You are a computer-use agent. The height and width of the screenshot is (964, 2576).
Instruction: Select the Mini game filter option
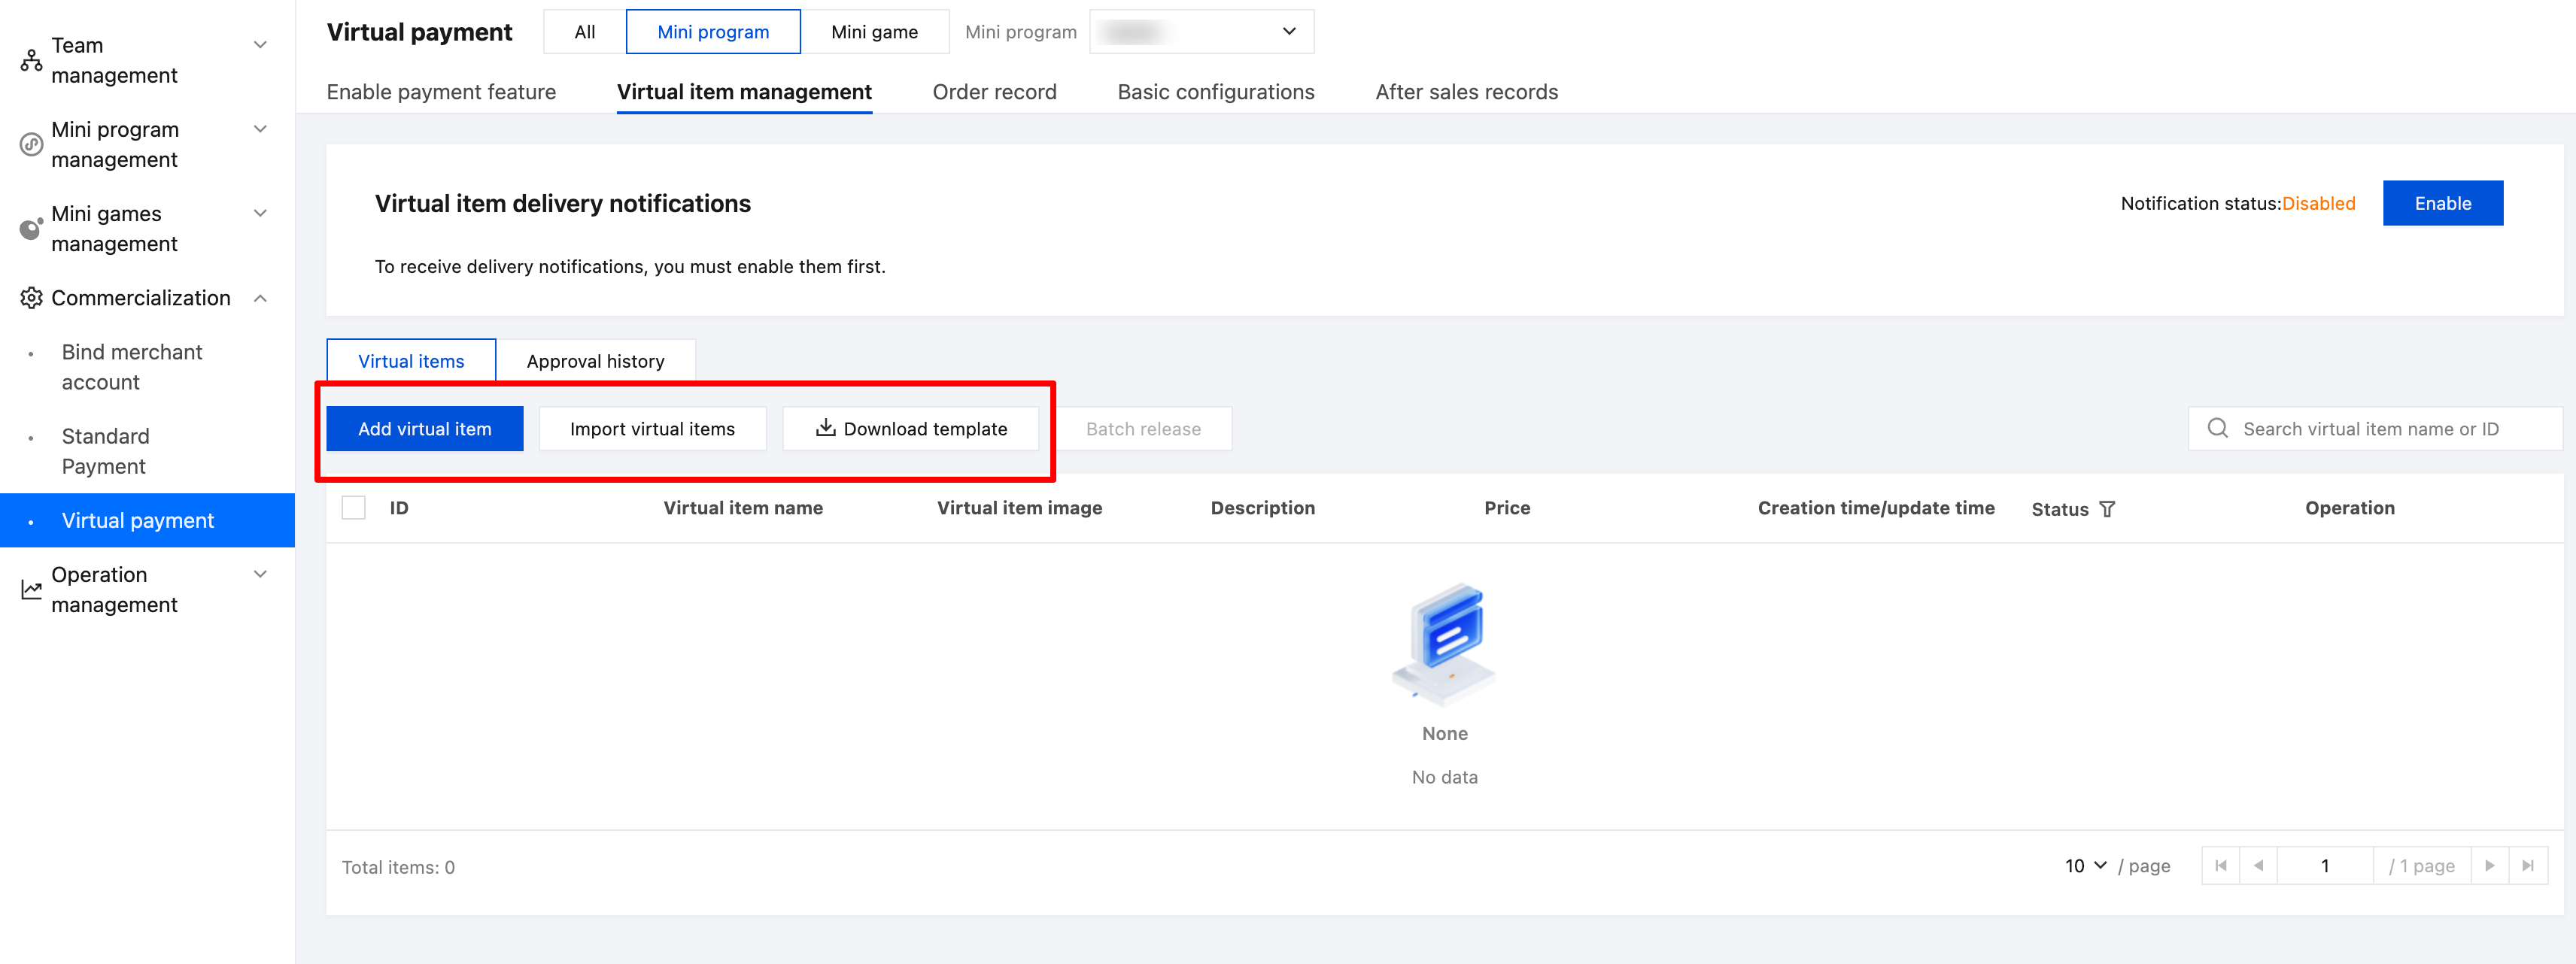(x=874, y=32)
